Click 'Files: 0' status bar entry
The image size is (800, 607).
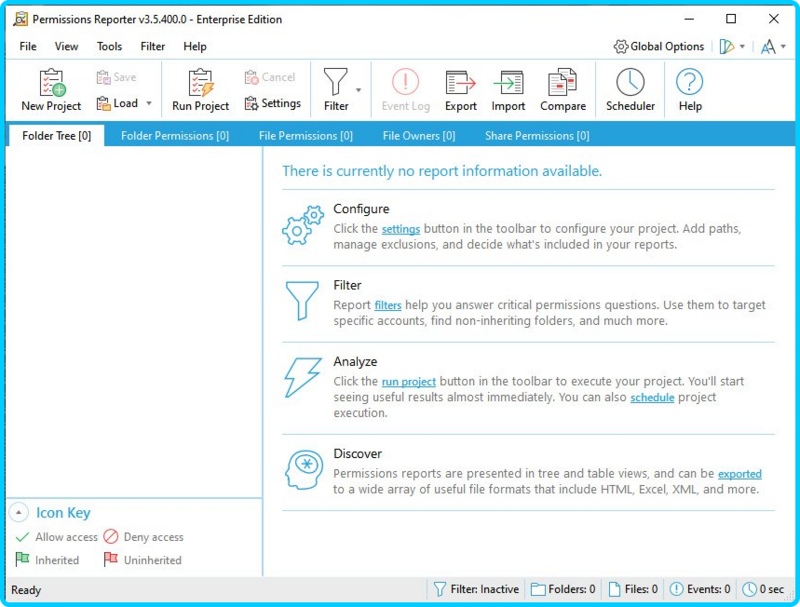tap(633, 590)
